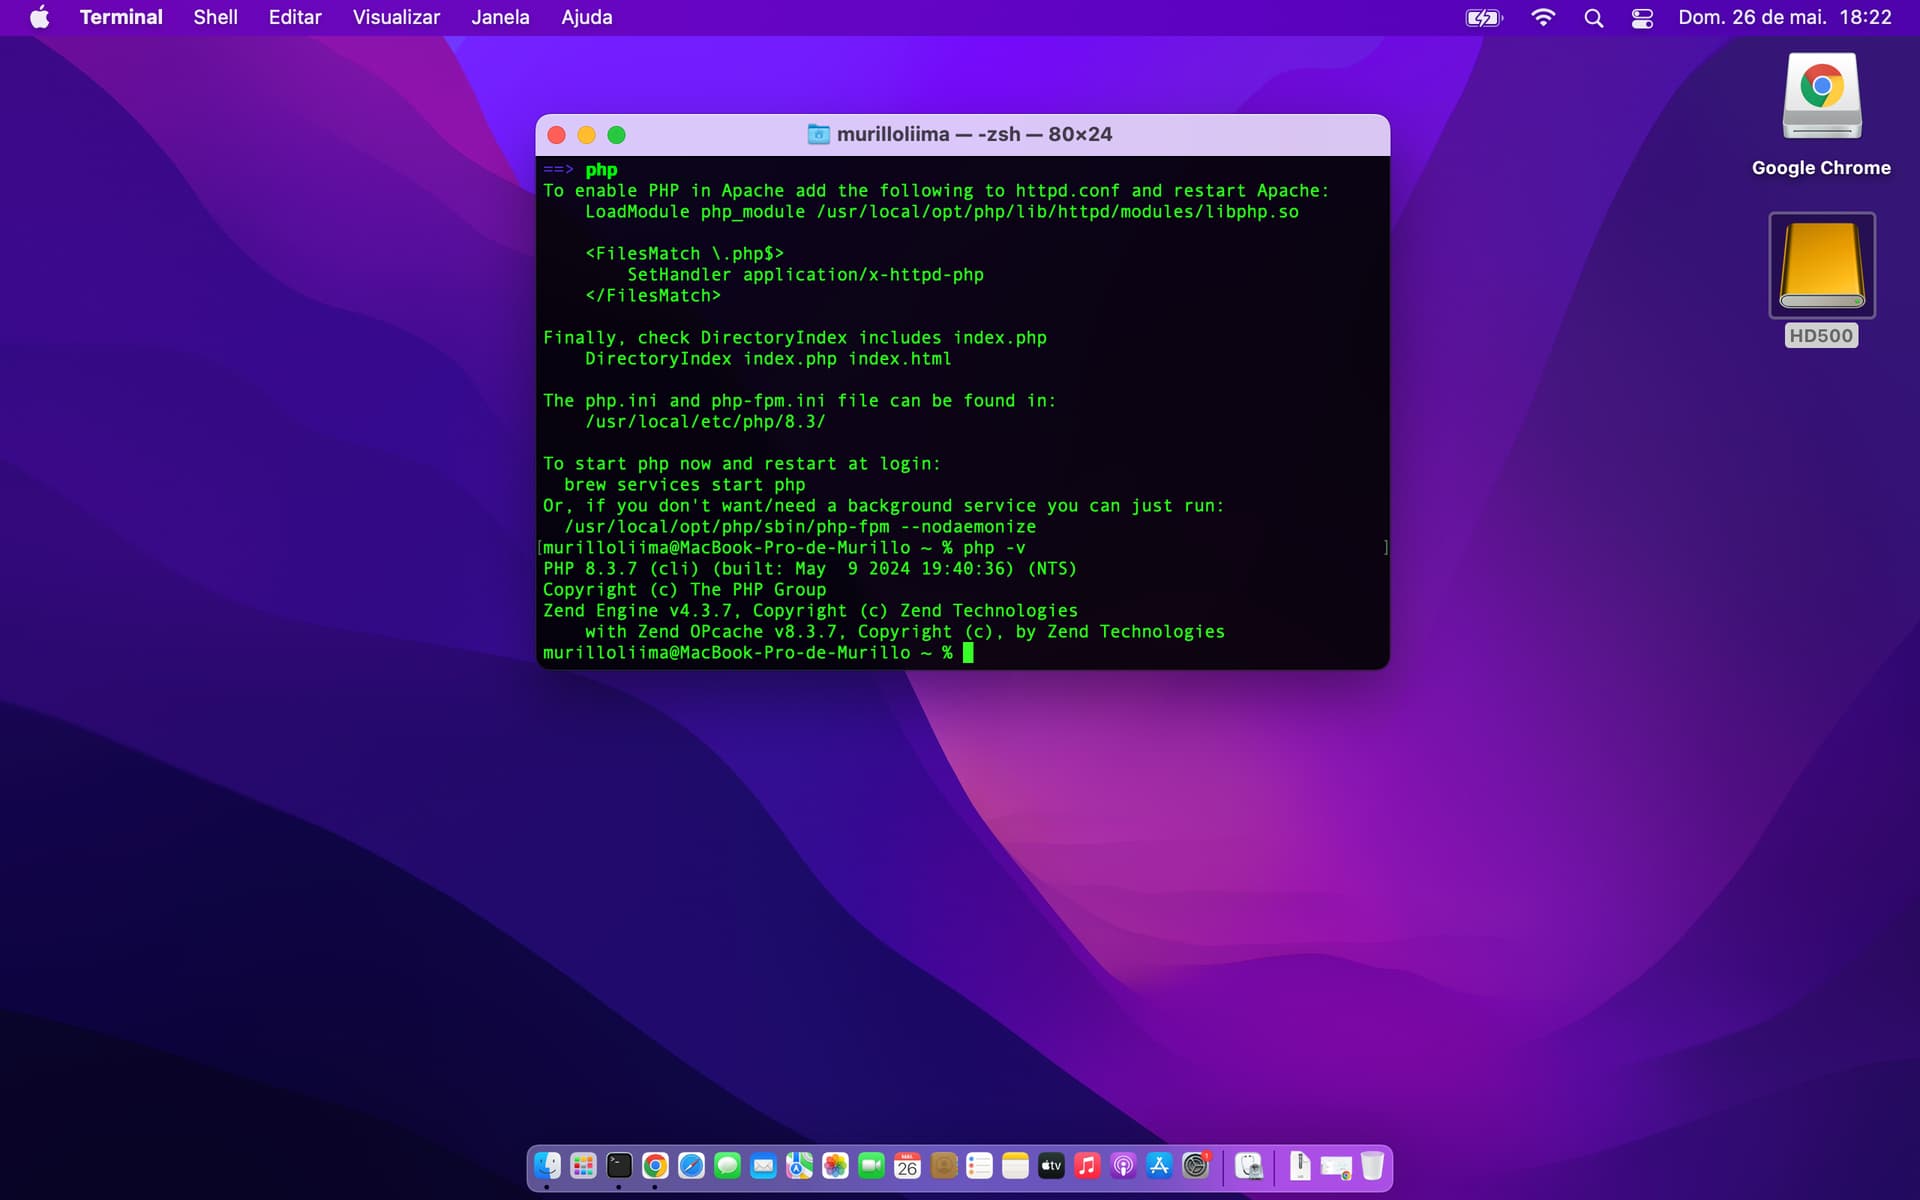Screen dimensions: 1920x1200
Task: Open Messages app in the Dock
Action: click(x=727, y=1166)
